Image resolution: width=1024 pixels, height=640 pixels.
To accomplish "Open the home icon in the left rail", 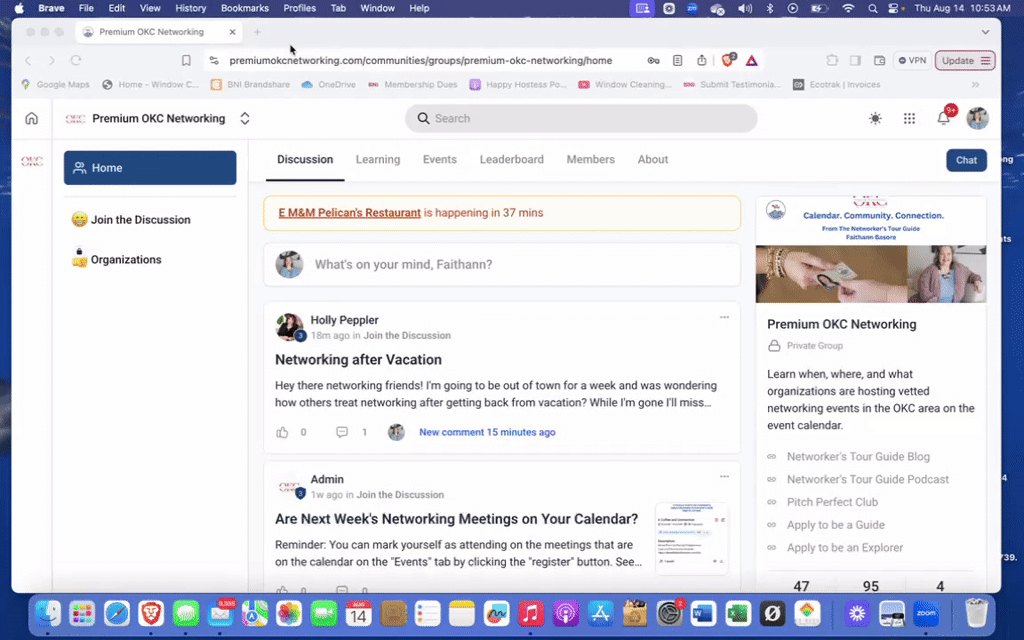I will (31, 118).
